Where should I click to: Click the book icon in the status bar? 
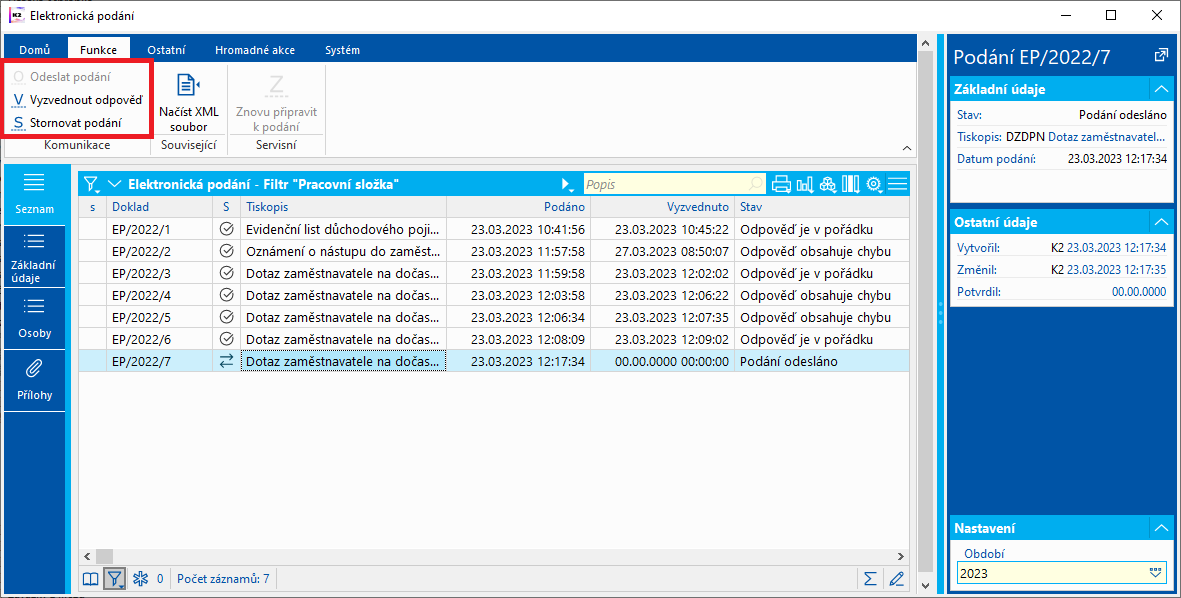(x=90, y=578)
